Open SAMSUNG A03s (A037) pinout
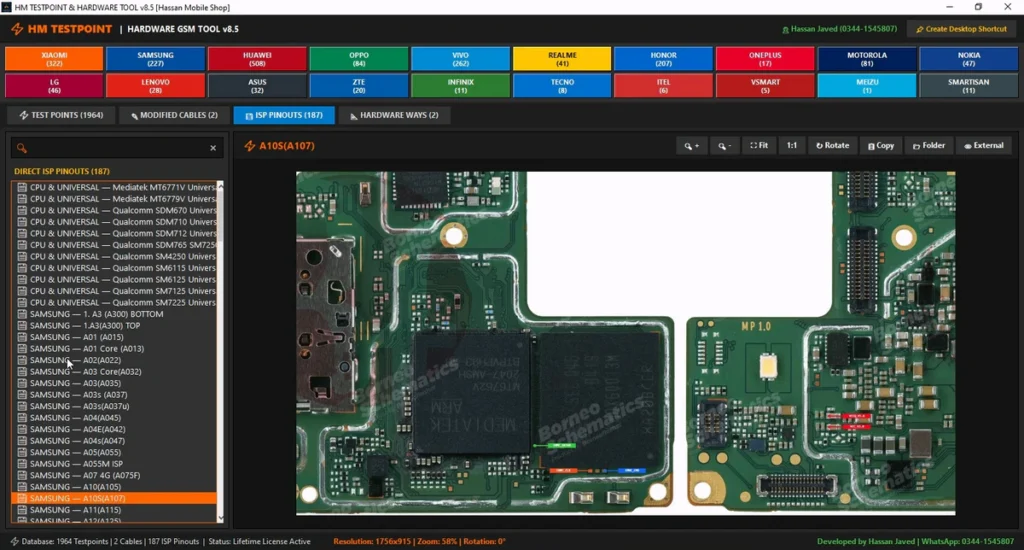Image resolution: width=1024 pixels, height=550 pixels. coord(115,395)
